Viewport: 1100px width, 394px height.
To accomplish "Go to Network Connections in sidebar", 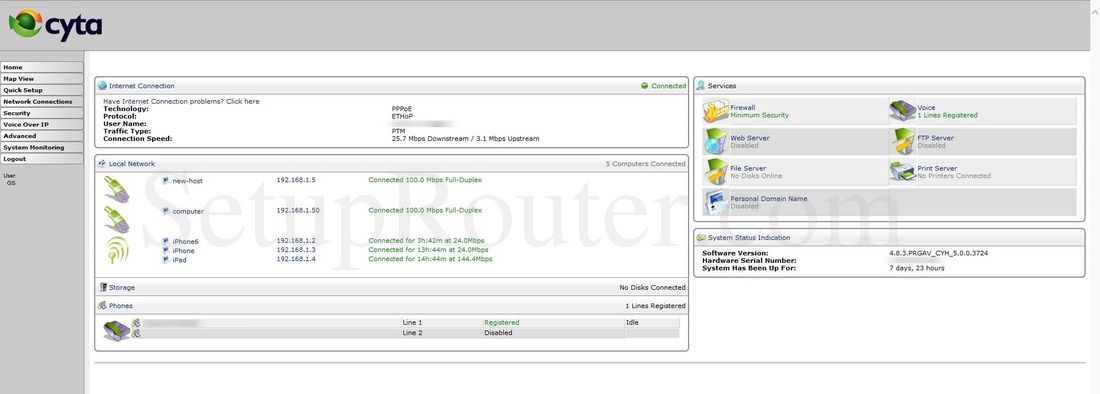I will coord(42,102).
